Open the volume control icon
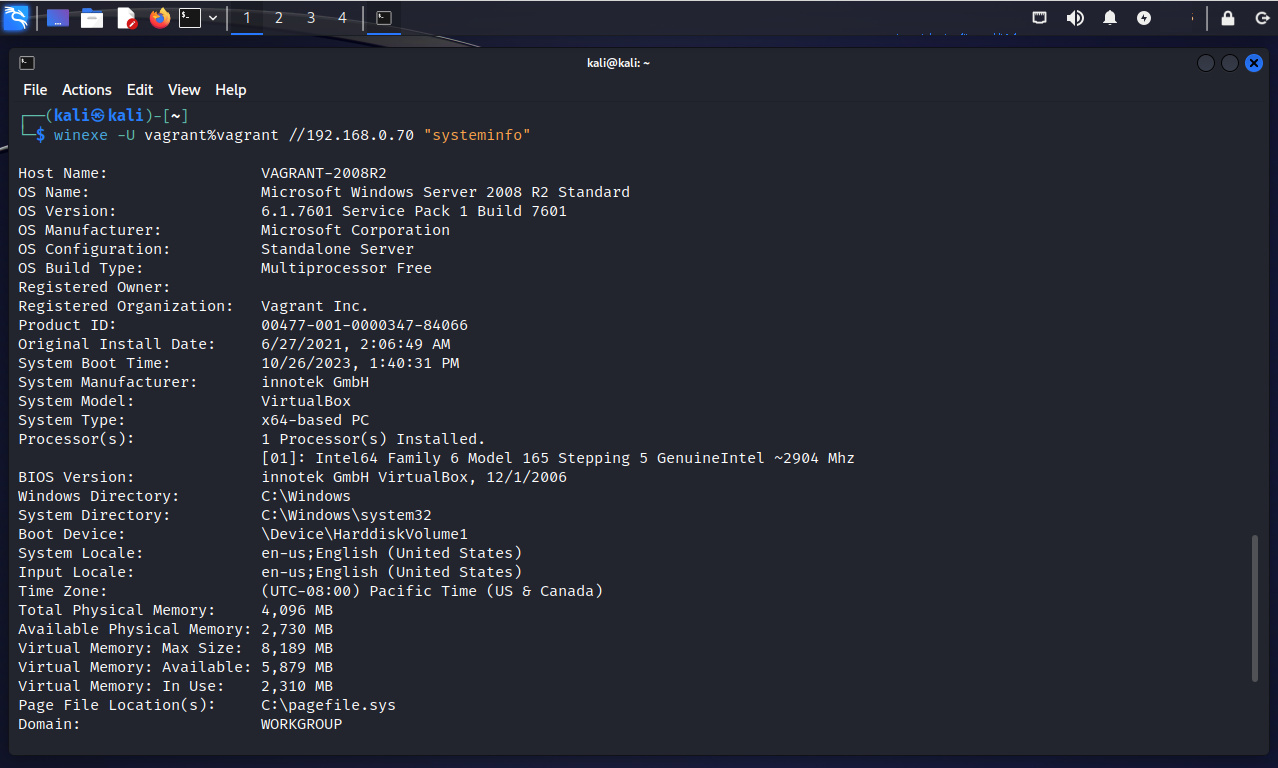This screenshot has height=768, width=1278. [x=1075, y=18]
